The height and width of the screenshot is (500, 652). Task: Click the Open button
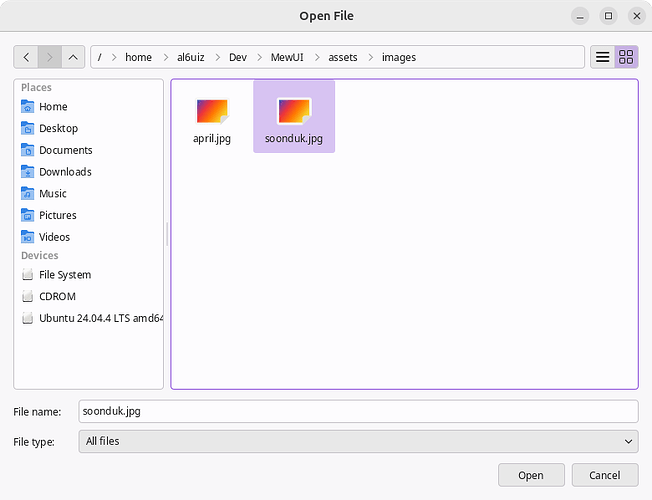point(531,475)
